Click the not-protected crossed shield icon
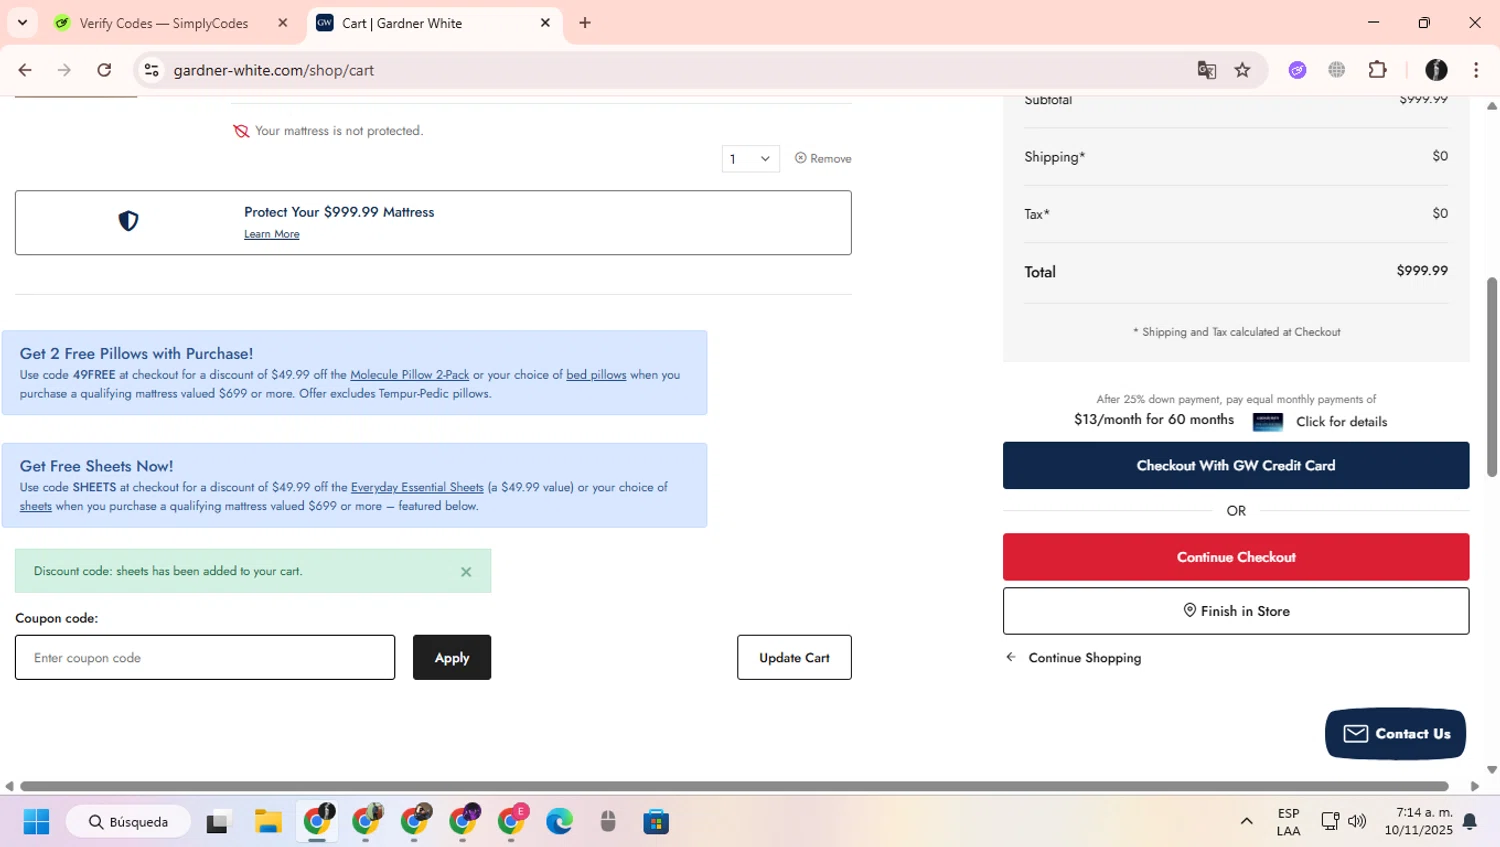 tap(241, 131)
